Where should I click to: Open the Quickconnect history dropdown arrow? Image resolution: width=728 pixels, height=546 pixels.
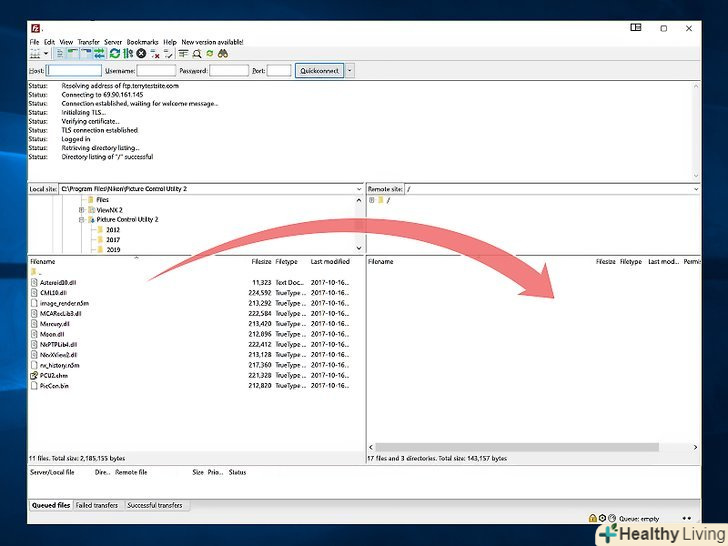click(350, 71)
